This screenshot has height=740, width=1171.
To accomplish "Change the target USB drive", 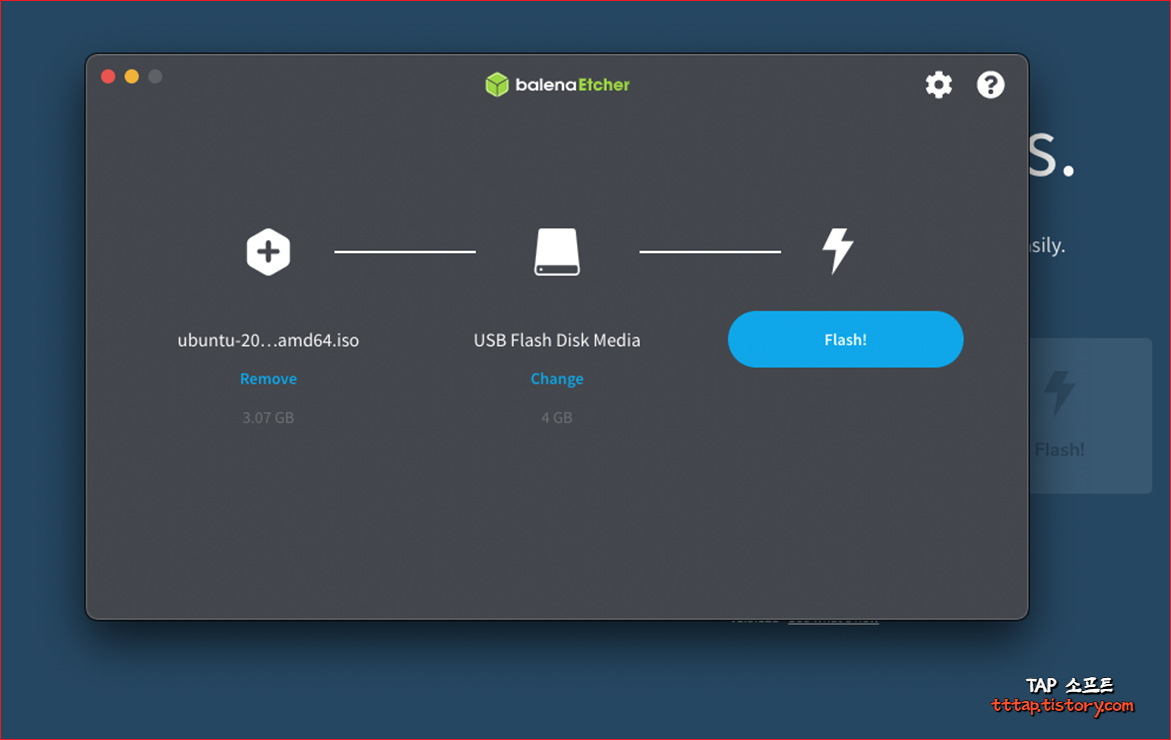I will [556, 379].
